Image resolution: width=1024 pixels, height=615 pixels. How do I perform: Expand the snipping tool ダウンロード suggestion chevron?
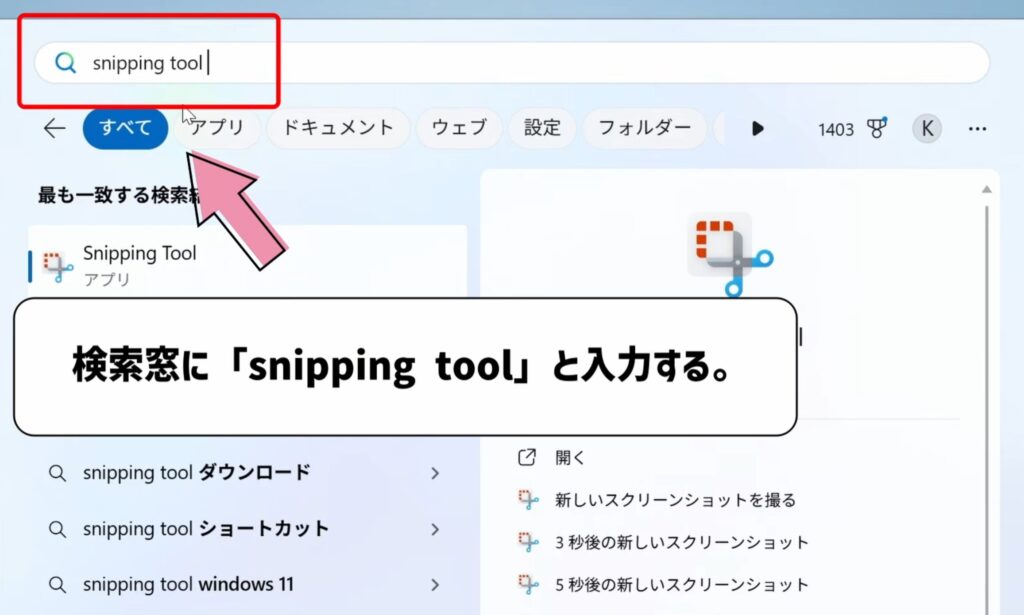pos(437,473)
